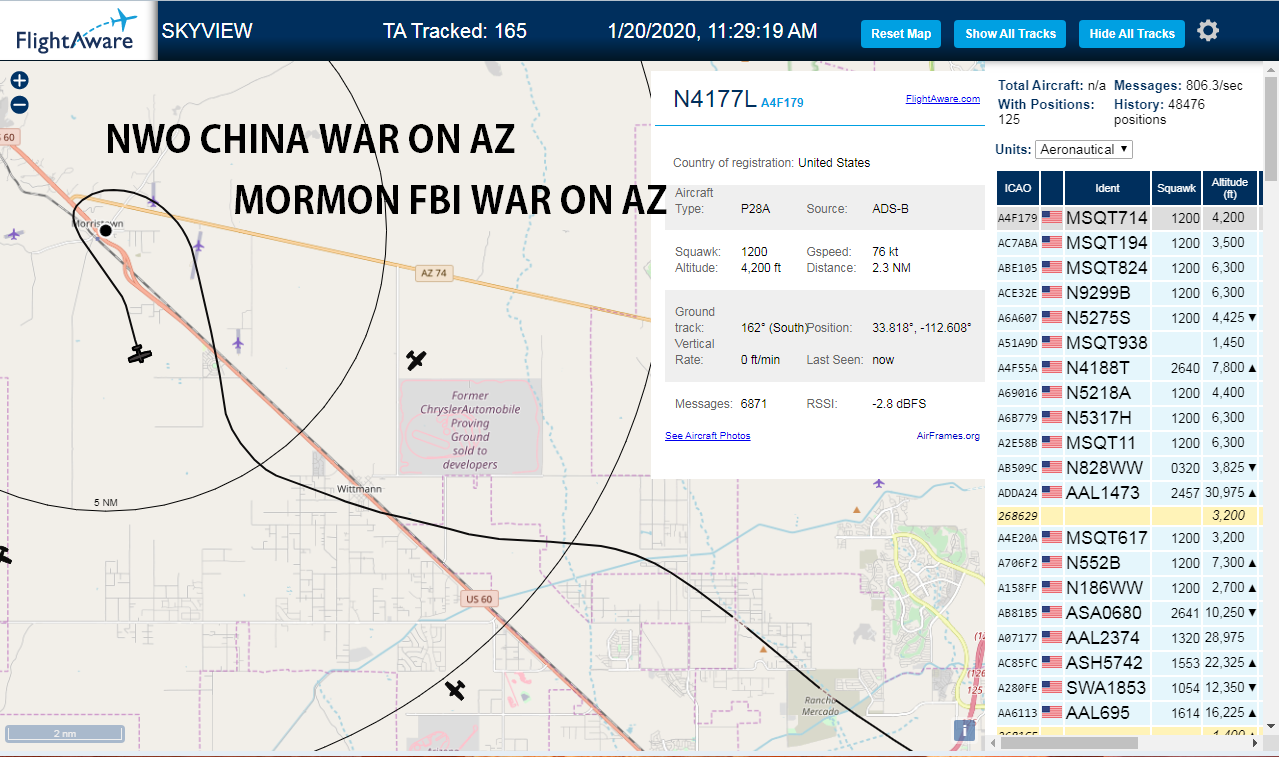Open AirFrames.org link
The width and height of the screenshot is (1279, 757).
pyautogui.click(x=948, y=436)
